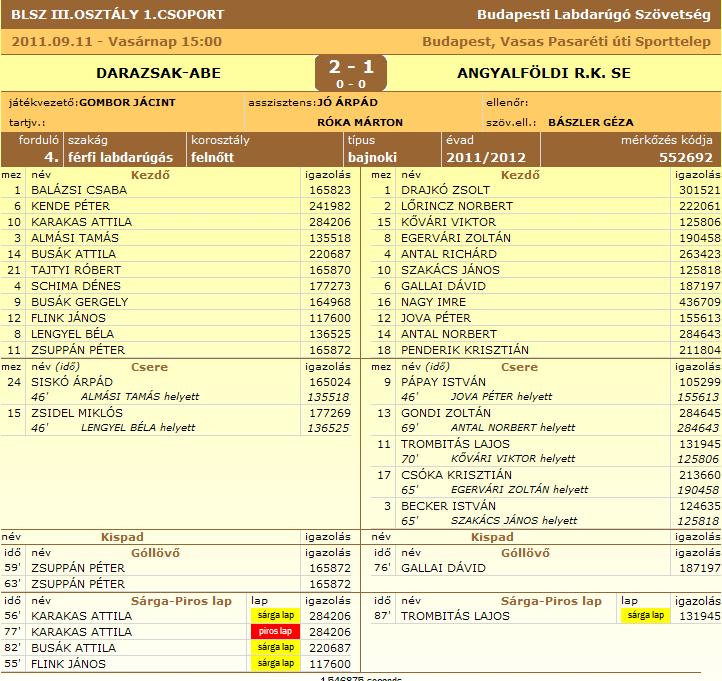Select substitute BECKER ISTVÁN
Screen dimensions: 722x681
click(x=448, y=506)
